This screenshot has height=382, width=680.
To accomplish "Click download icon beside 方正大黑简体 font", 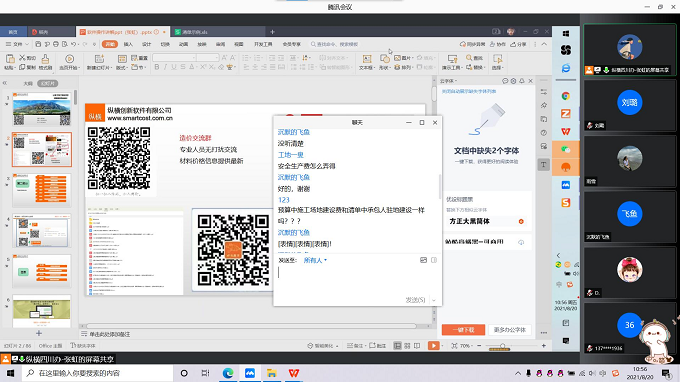I will pos(521,222).
